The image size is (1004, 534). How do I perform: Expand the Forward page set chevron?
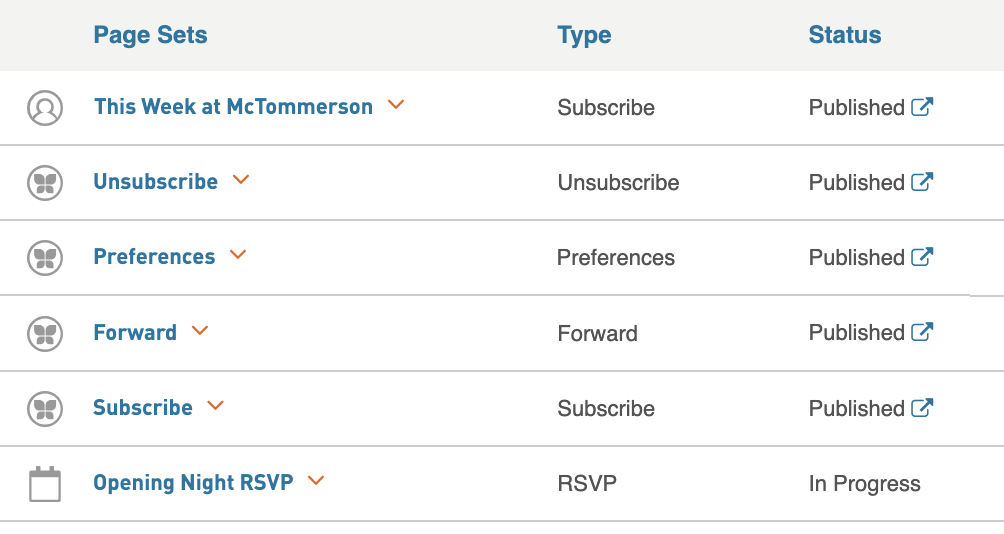click(200, 330)
